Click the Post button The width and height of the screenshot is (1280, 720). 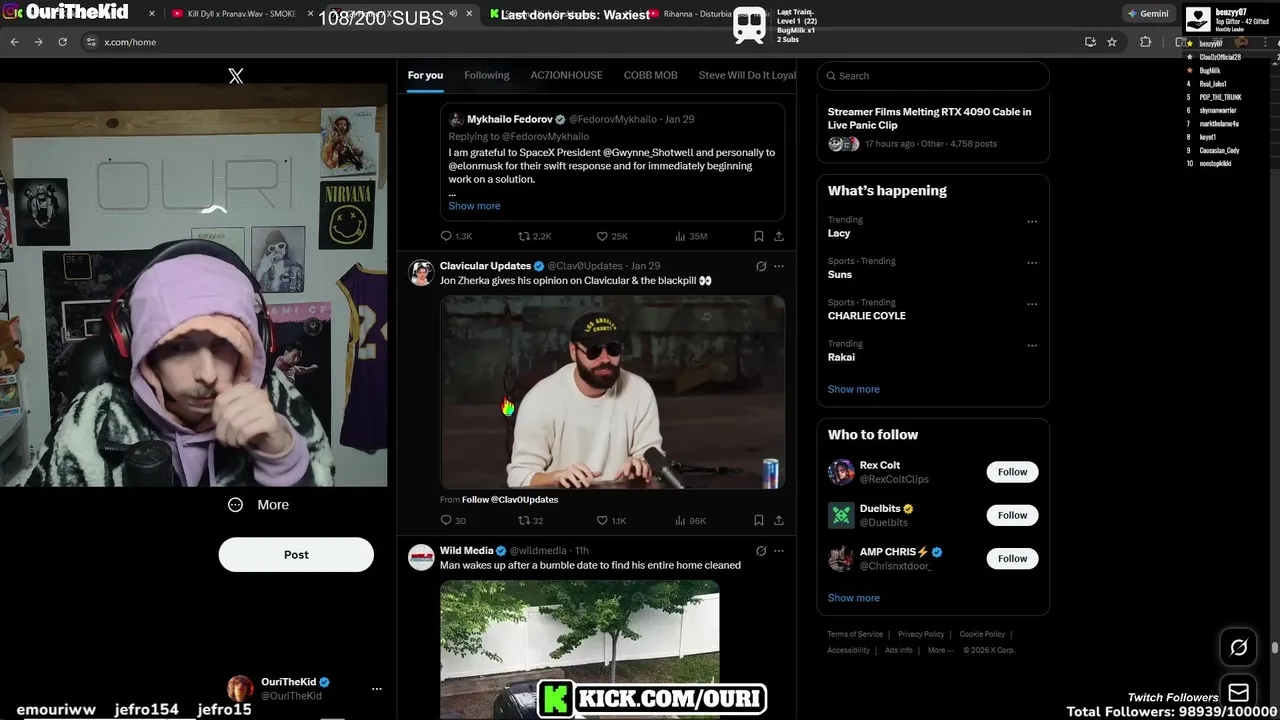point(296,555)
